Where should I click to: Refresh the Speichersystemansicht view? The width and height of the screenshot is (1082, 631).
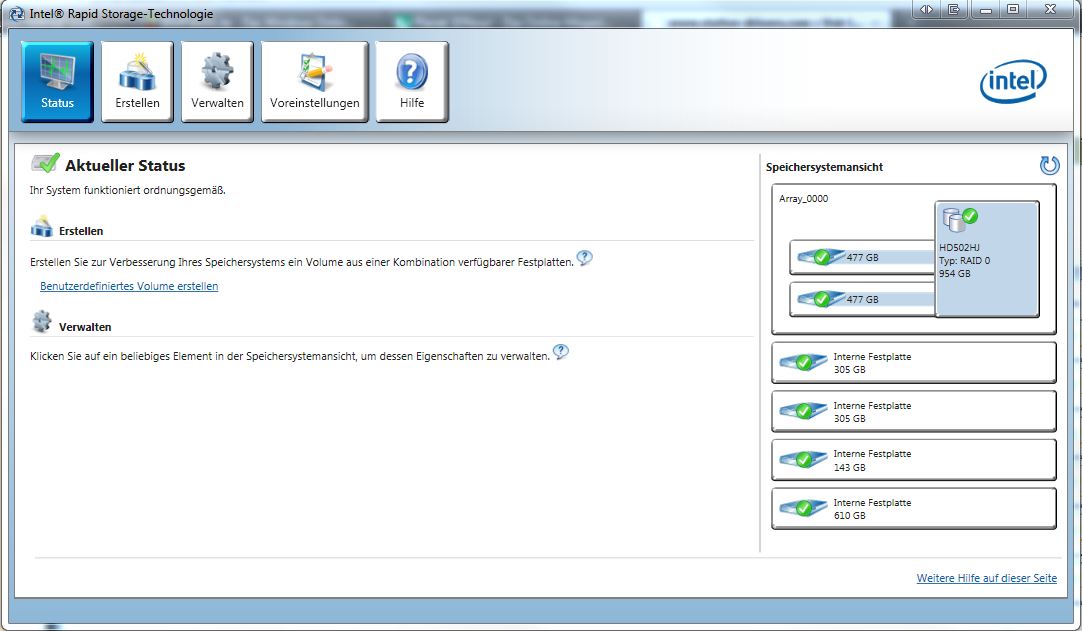(x=1049, y=165)
